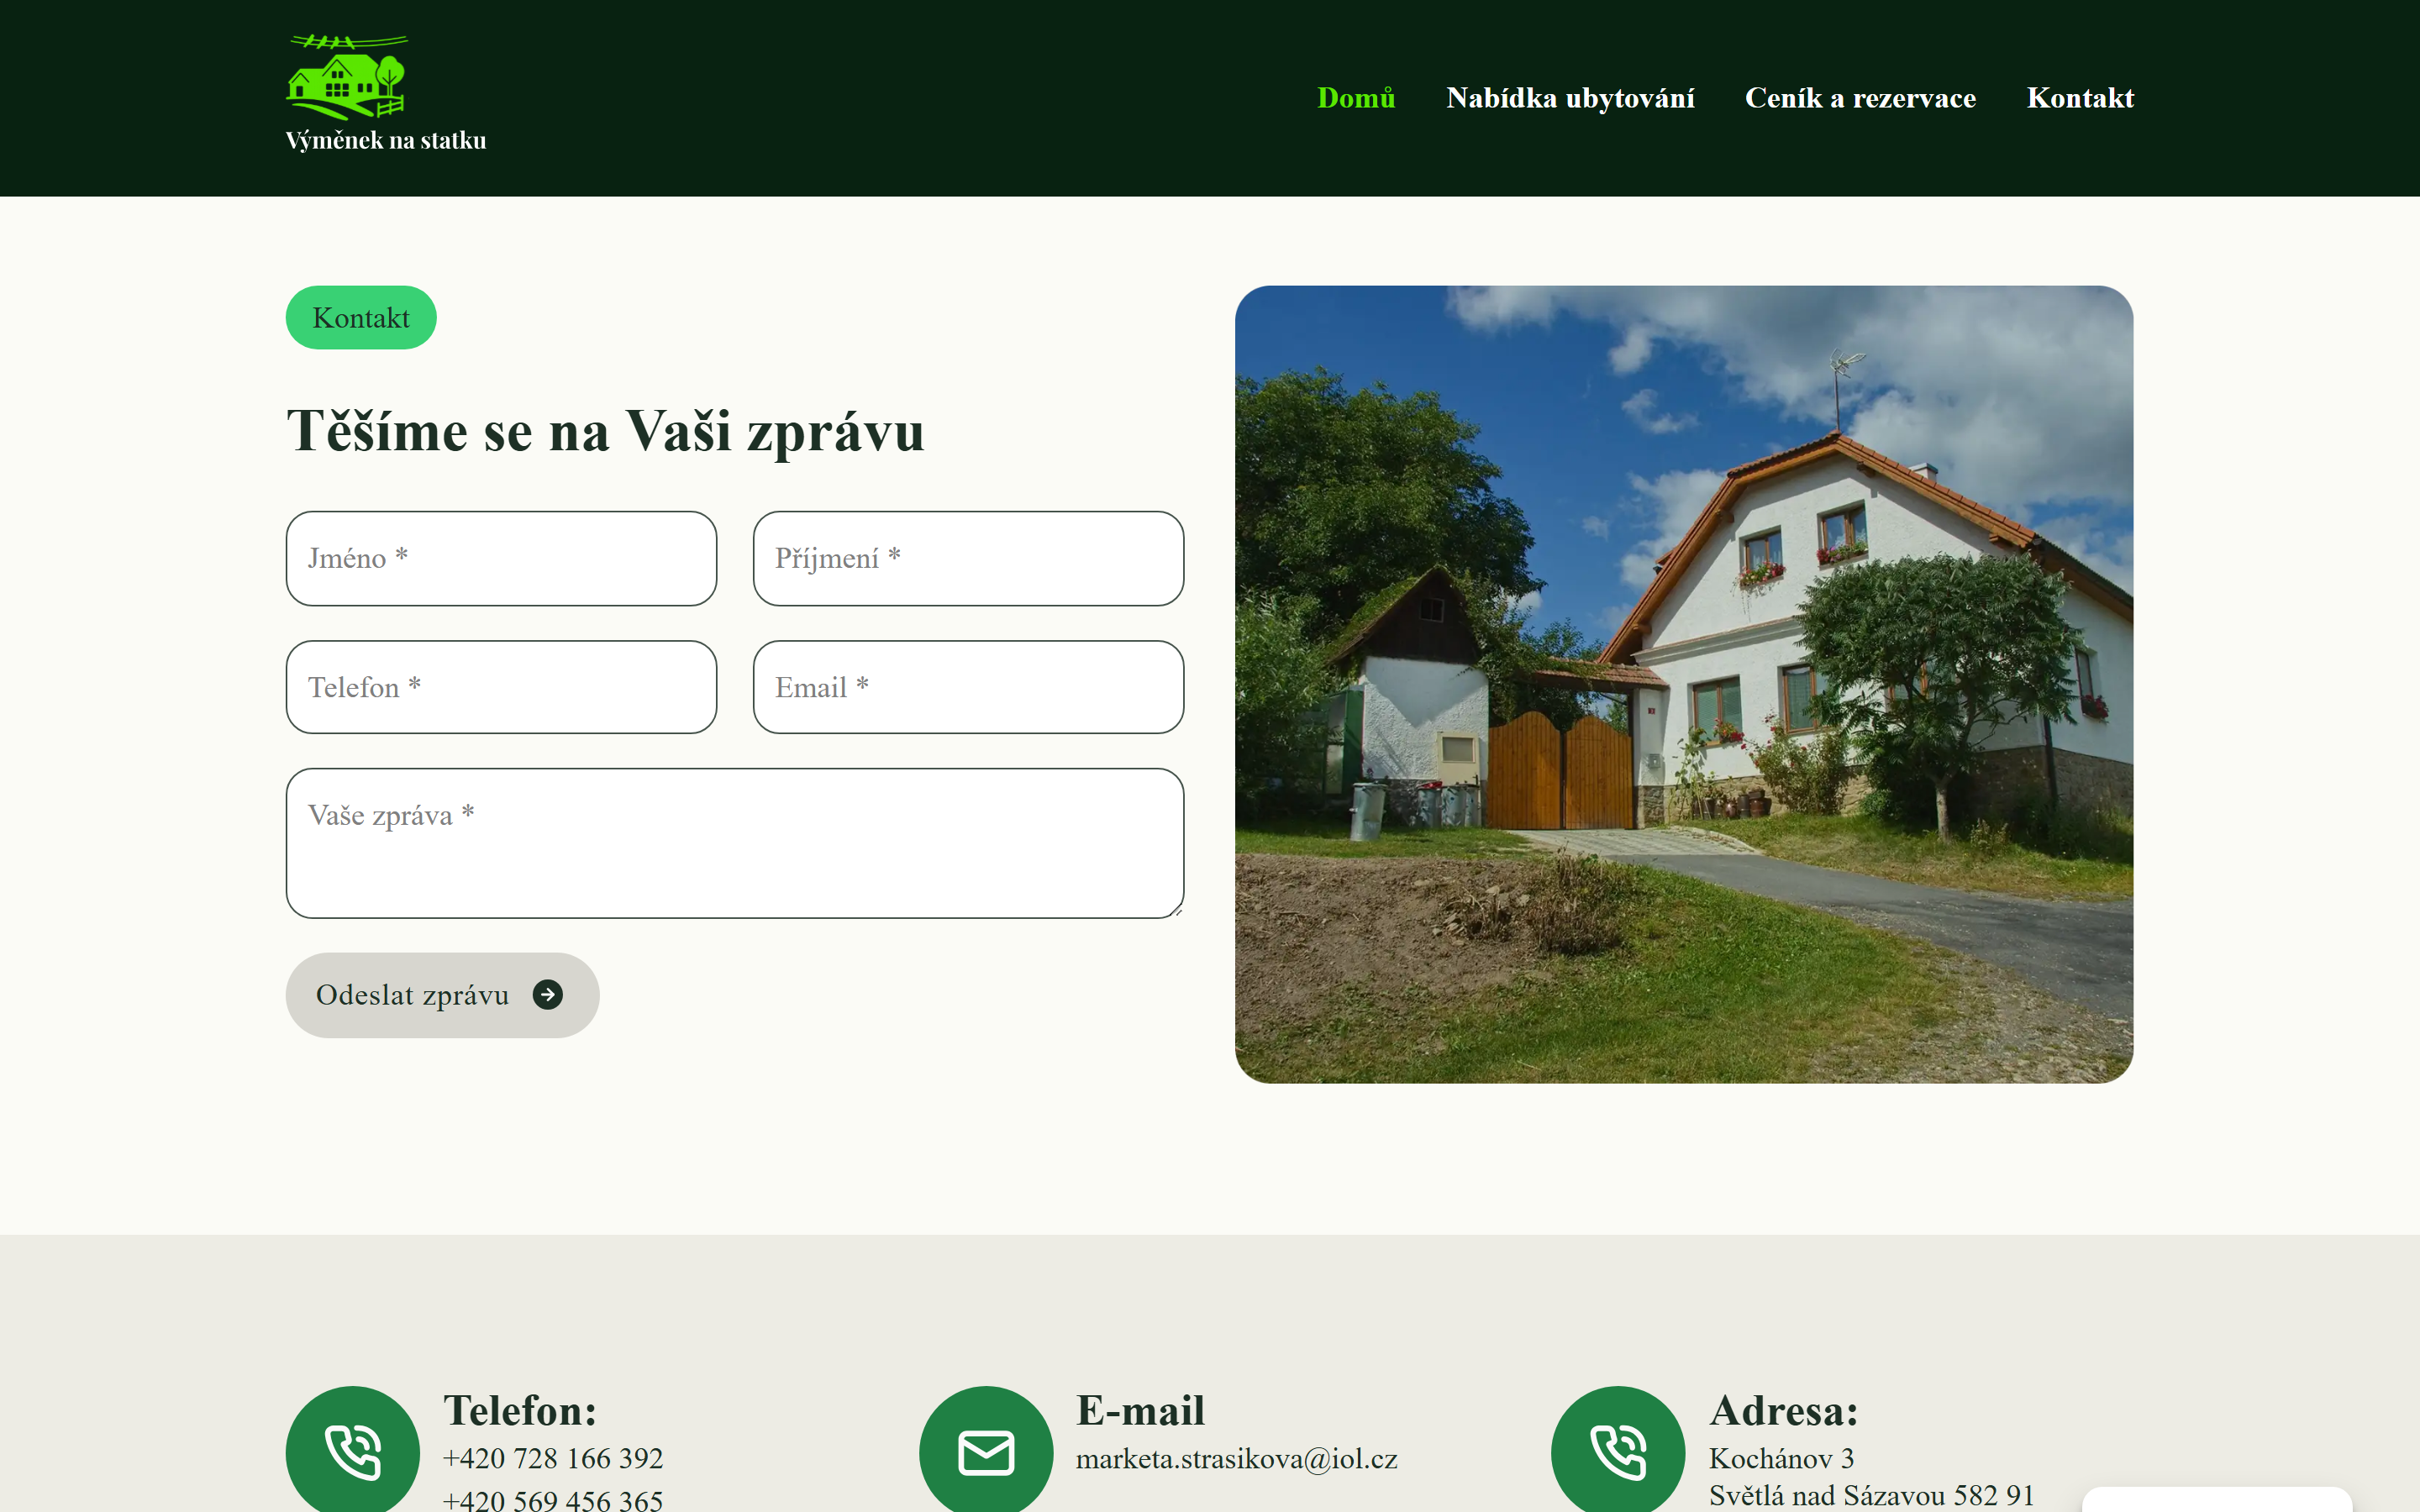This screenshot has height=1512, width=2420.
Task: Grab the message textarea resize handle
Action: pos(1177,911)
